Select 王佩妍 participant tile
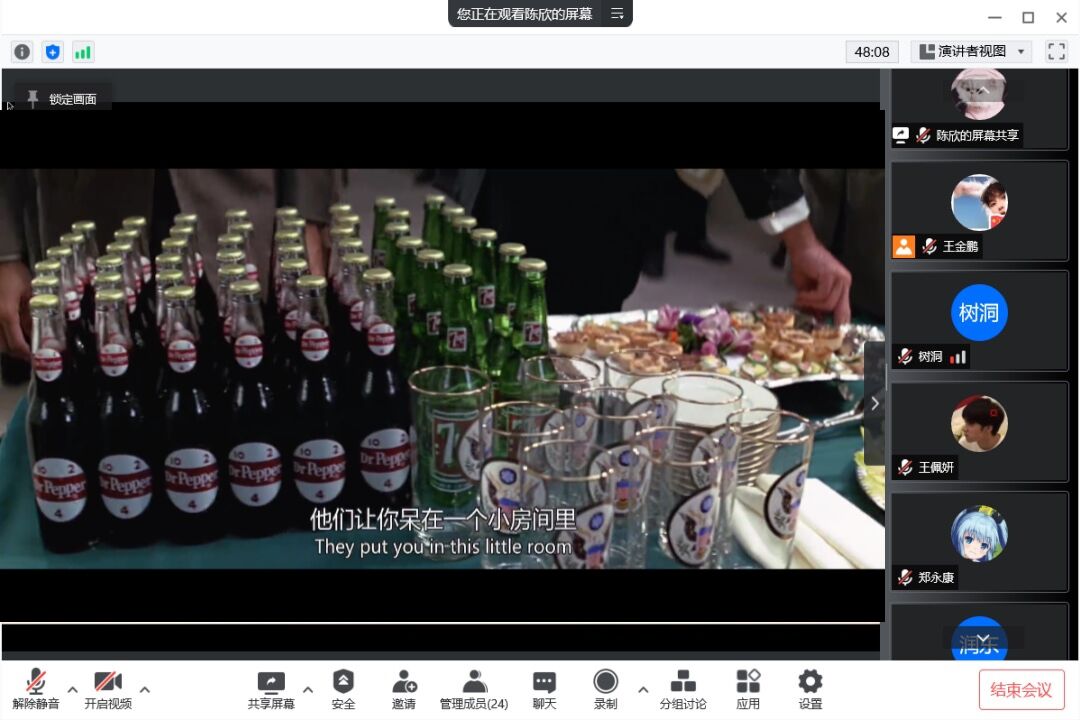Image resolution: width=1080 pixels, height=720 pixels. tap(979, 432)
